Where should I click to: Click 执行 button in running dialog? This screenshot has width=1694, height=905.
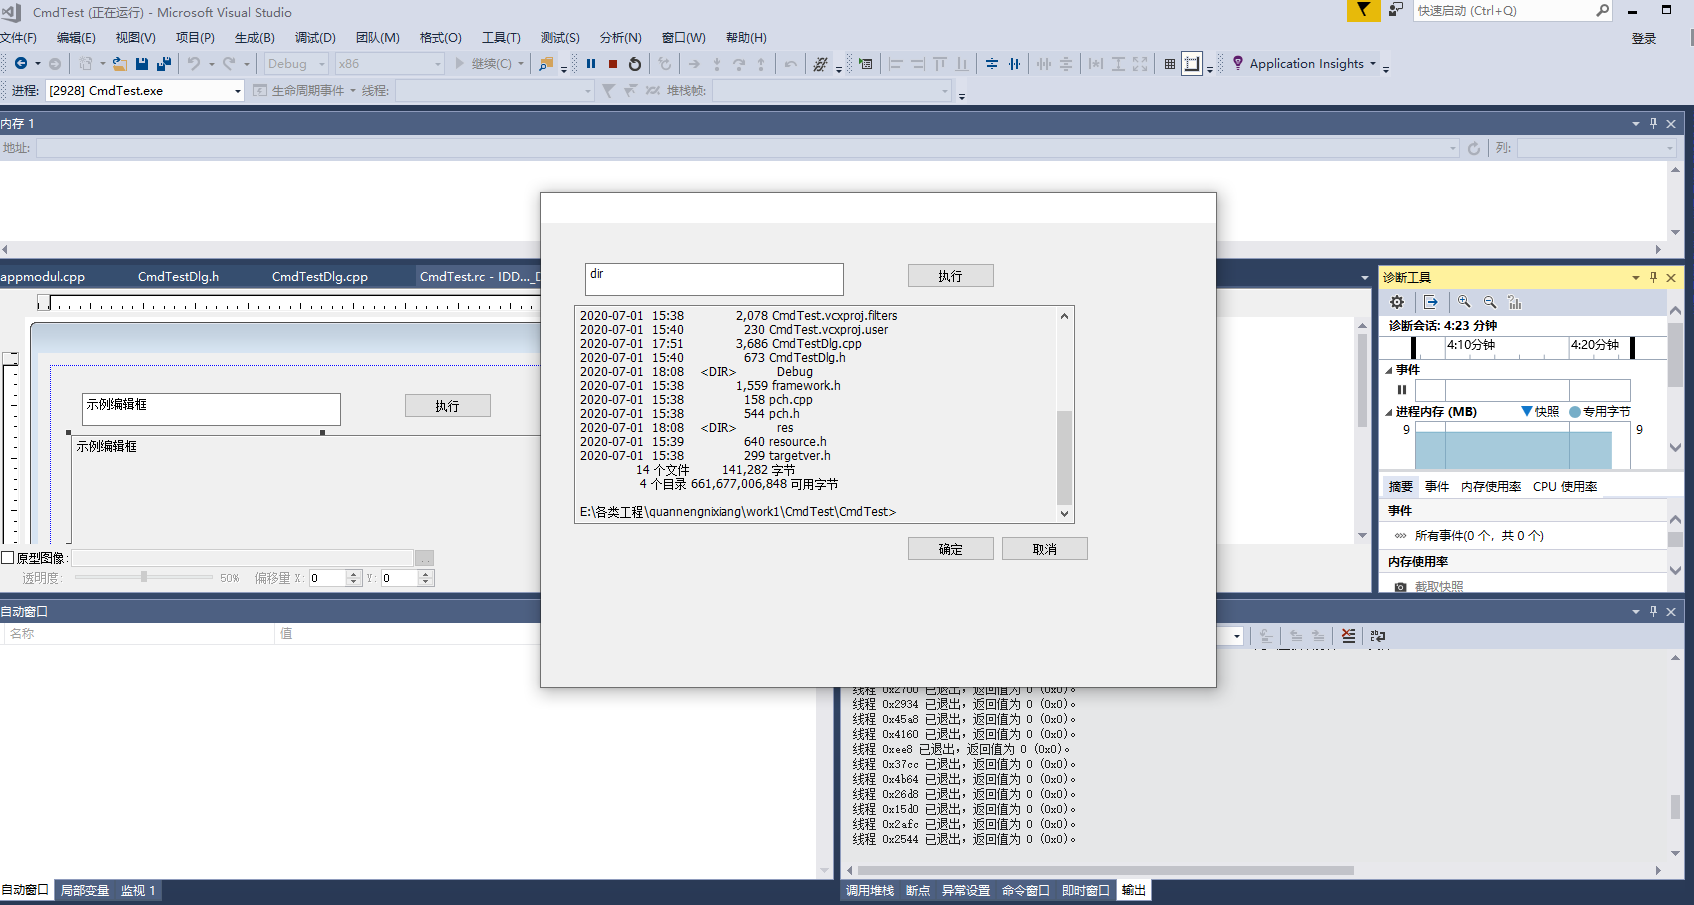coord(951,276)
